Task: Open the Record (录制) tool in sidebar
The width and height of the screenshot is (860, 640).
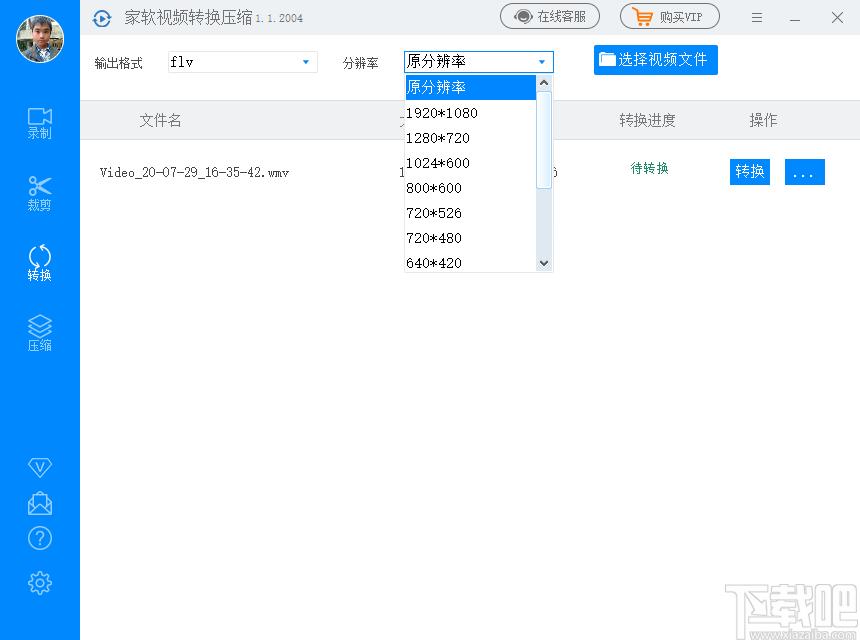Action: click(40, 123)
